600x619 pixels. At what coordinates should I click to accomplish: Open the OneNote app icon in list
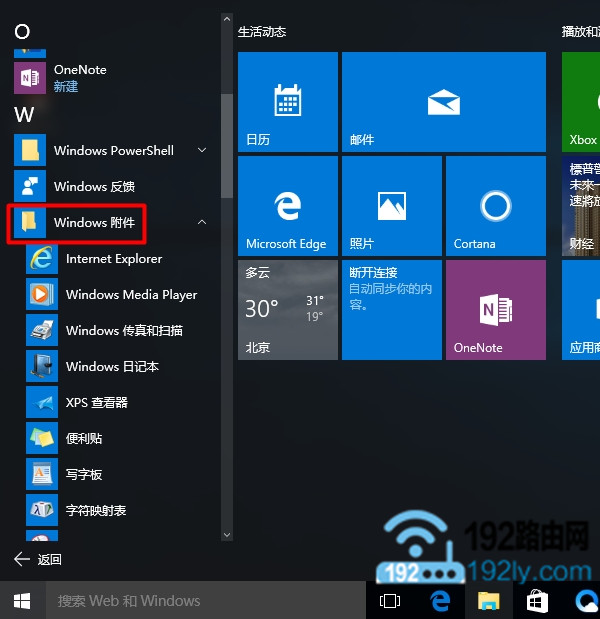30,78
